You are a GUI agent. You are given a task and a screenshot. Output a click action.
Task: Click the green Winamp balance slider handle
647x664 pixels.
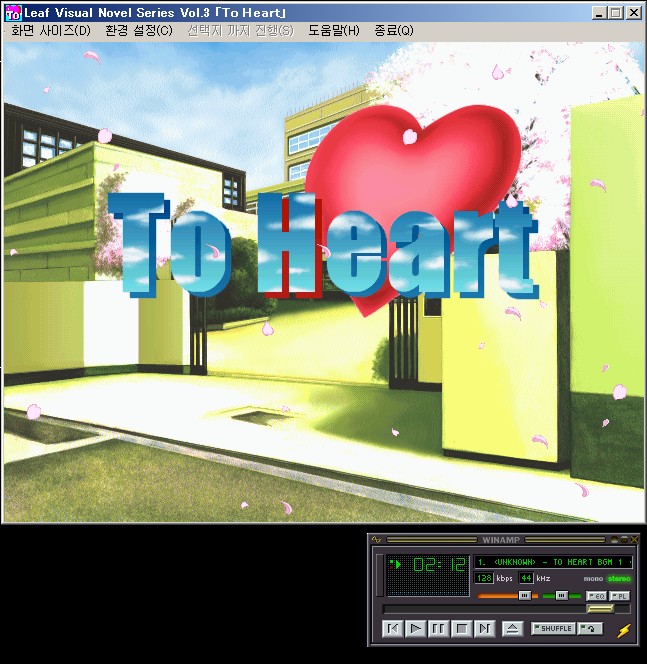point(561,596)
